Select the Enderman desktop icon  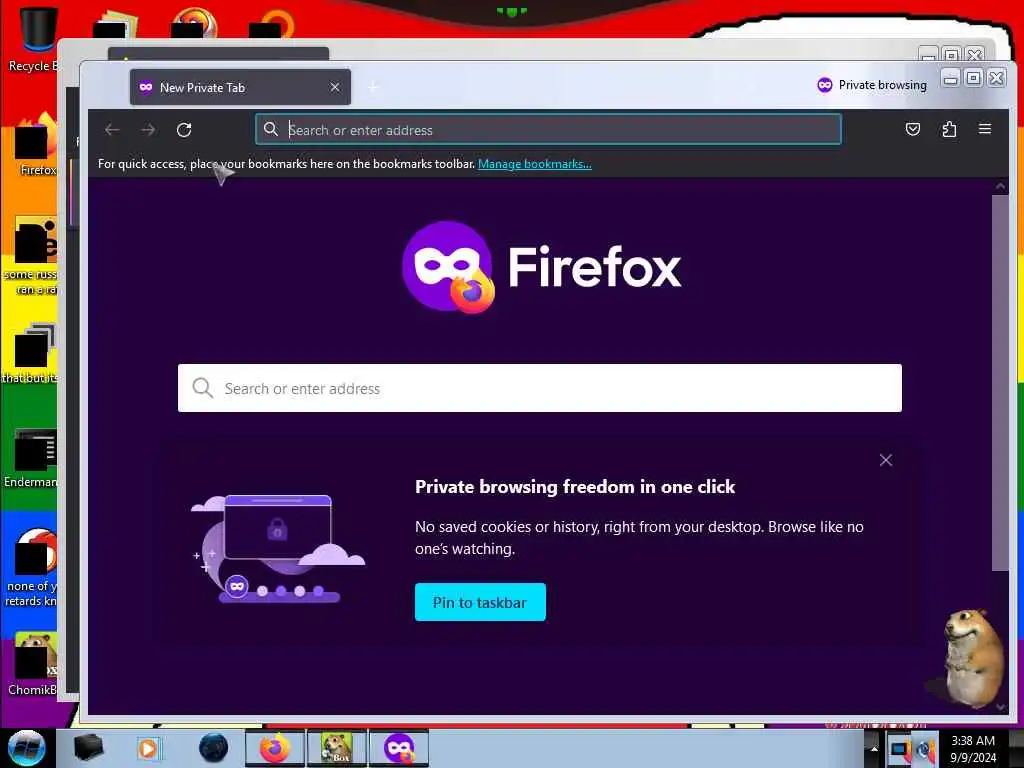[30, 458]
